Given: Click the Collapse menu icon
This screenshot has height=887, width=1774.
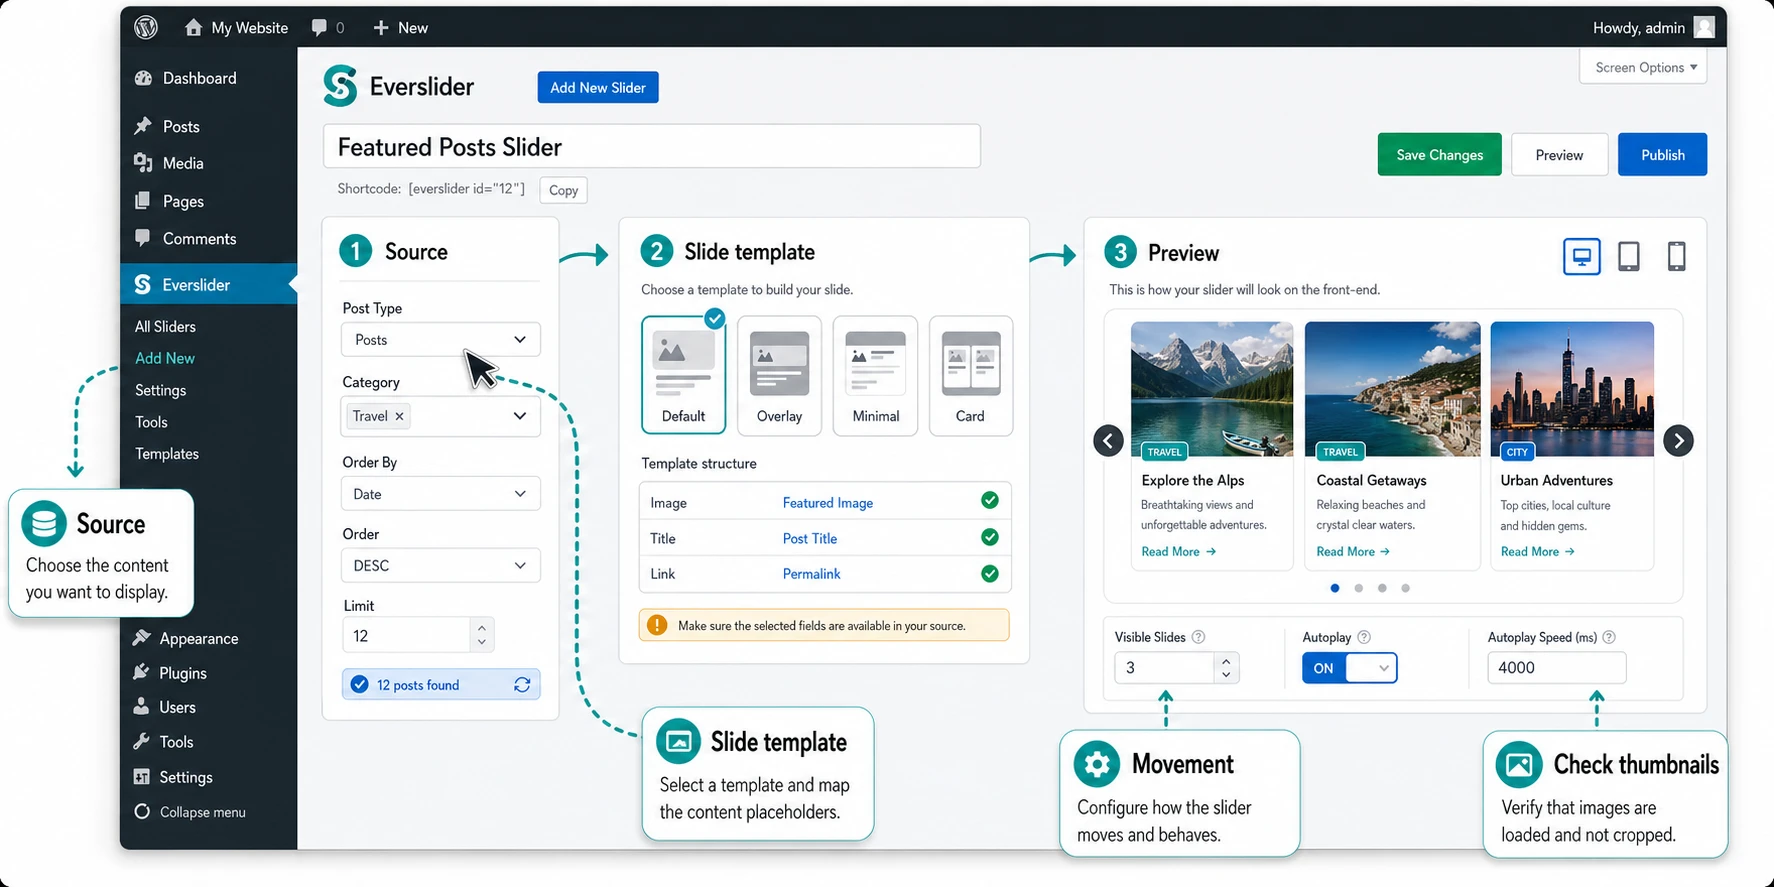Looking at the screenshot, I should point(142,811).
